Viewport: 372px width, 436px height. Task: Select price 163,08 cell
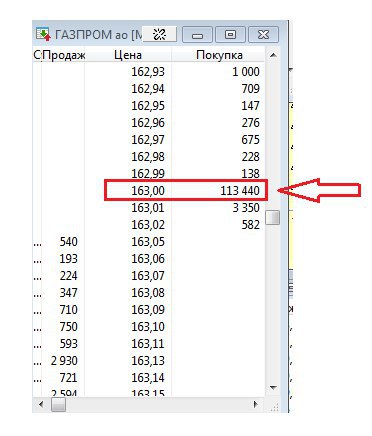(148, 293)
